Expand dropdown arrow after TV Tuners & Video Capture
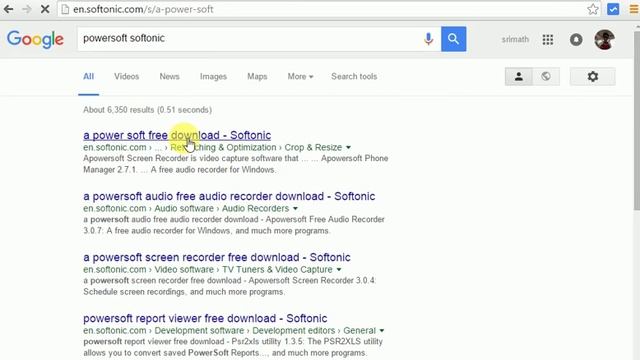 click(339, 270)
